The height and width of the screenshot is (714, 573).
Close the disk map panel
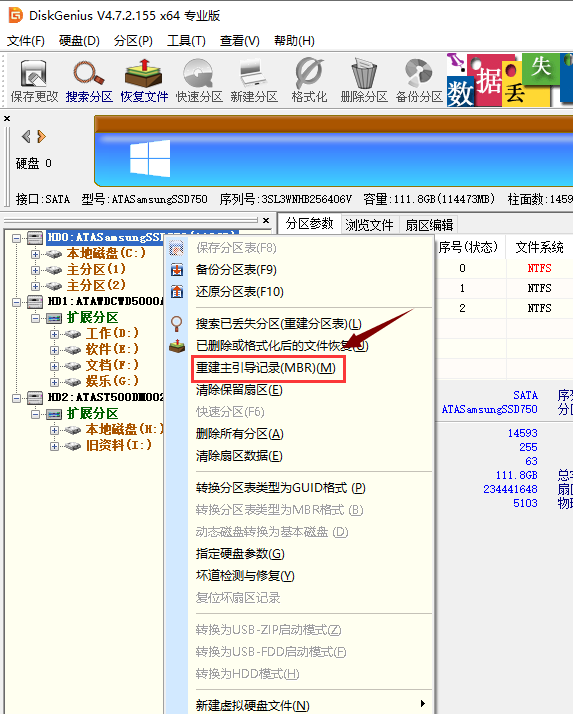tap(7, 118)
